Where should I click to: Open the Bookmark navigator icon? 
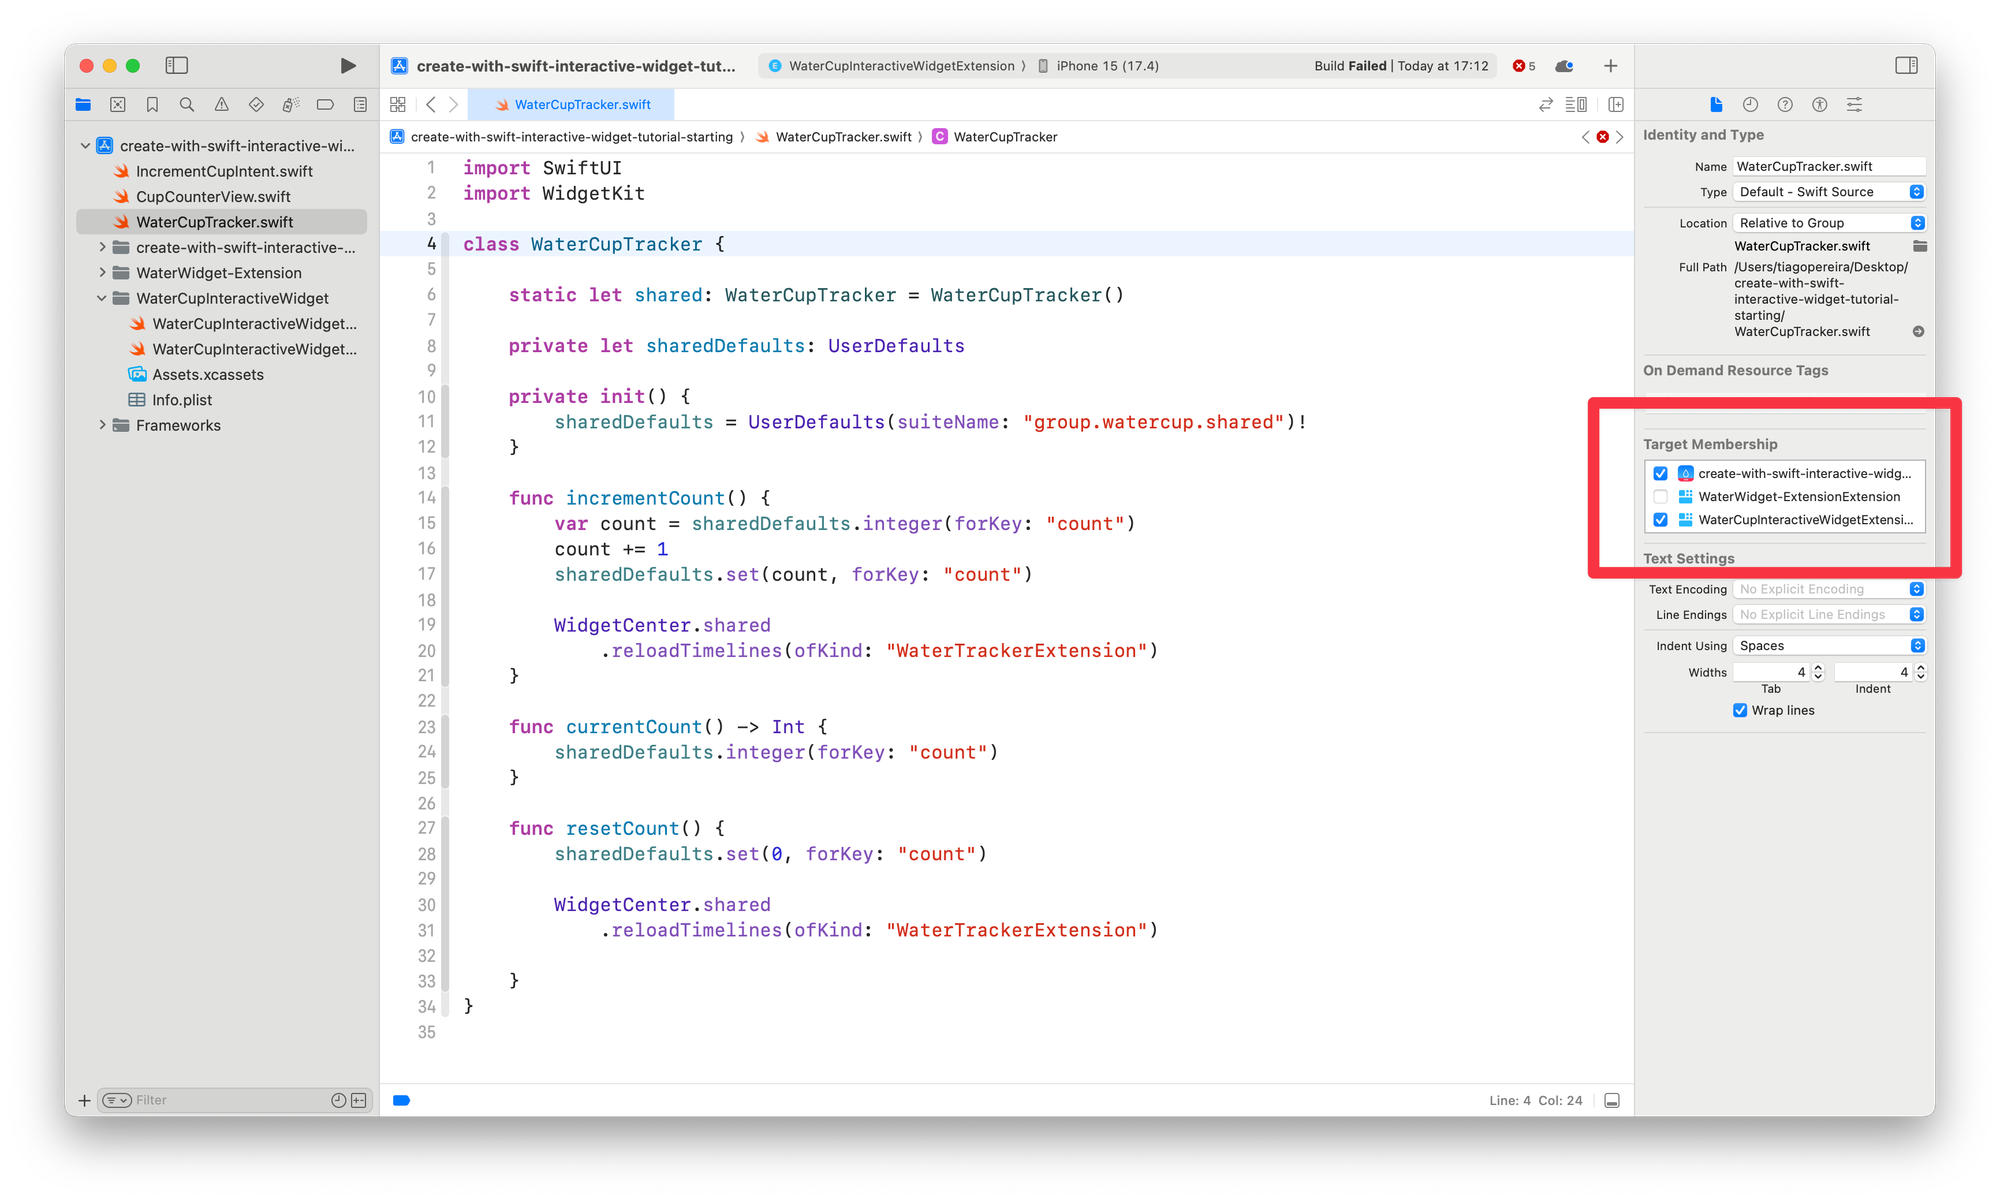152,105
